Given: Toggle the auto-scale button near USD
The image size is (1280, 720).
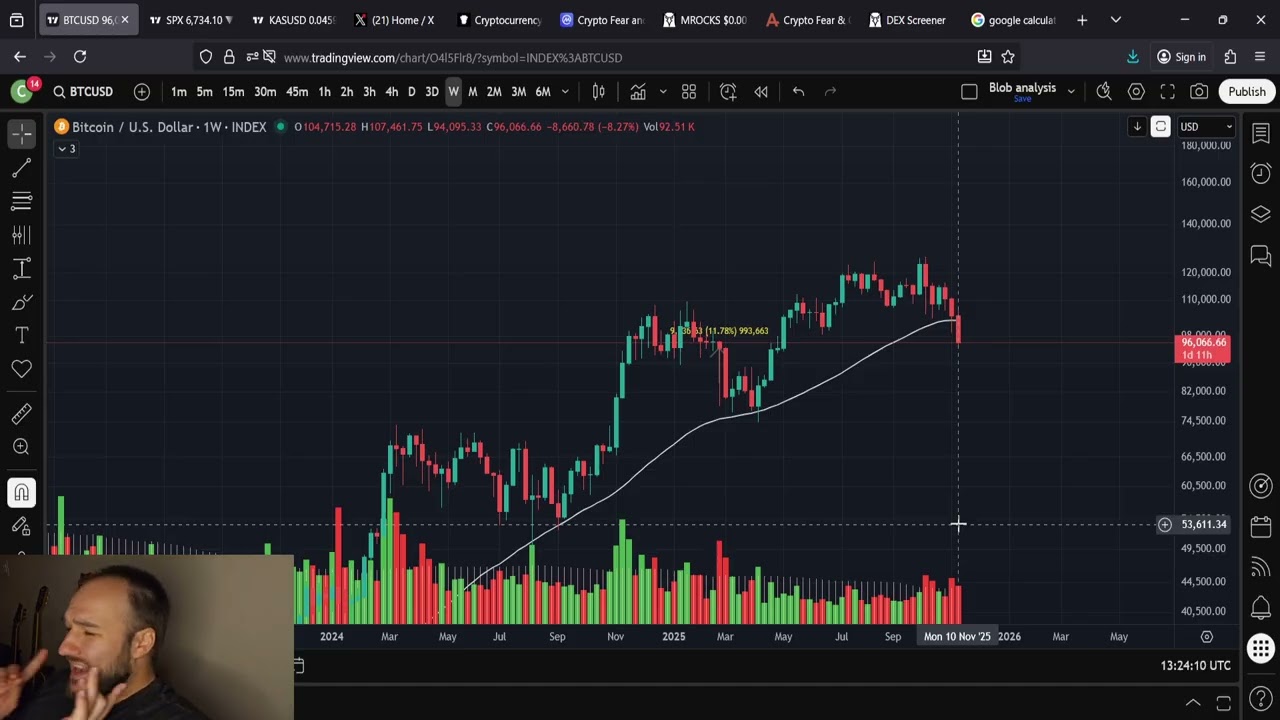Looking at the screenshot, I should 1160,127.
